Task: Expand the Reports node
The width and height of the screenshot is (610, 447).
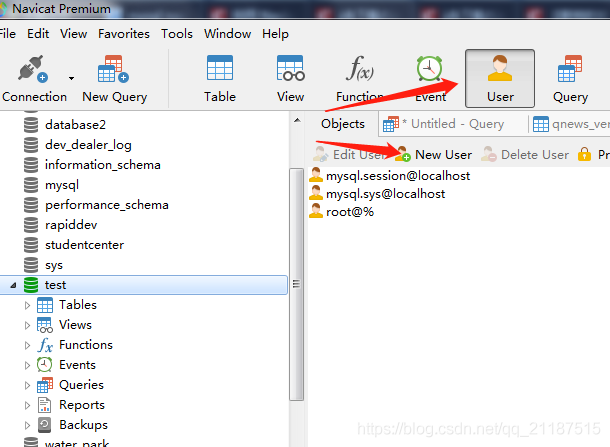Action: (x=27, y=405)
